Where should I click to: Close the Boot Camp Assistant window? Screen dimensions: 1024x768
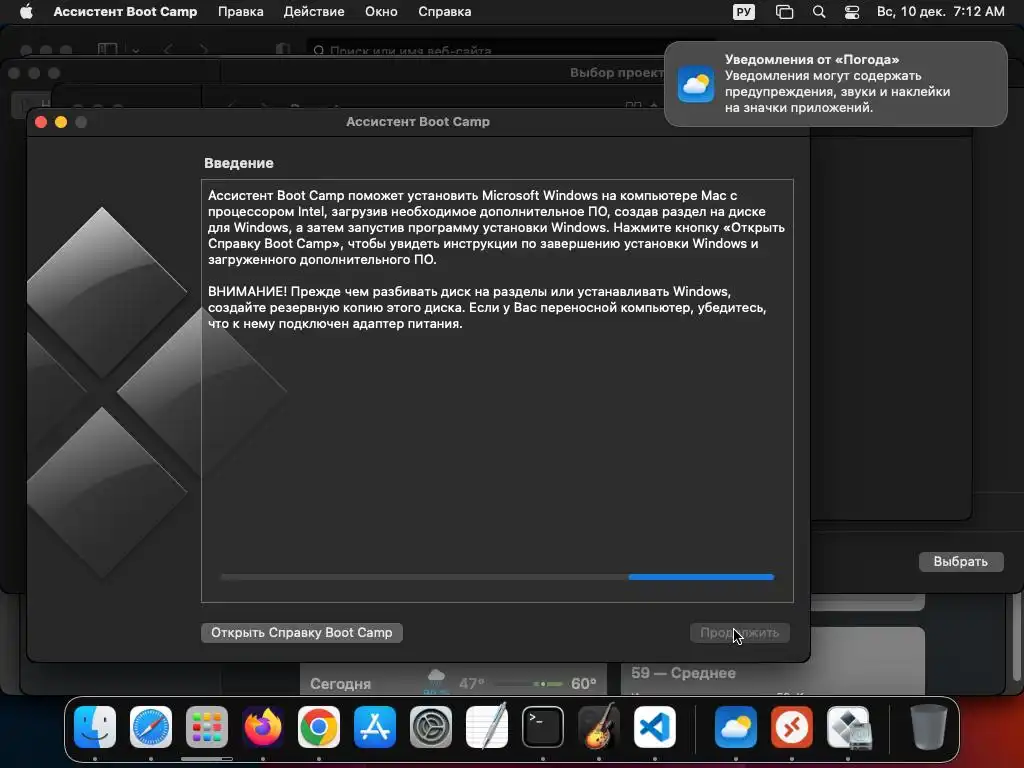40,122
